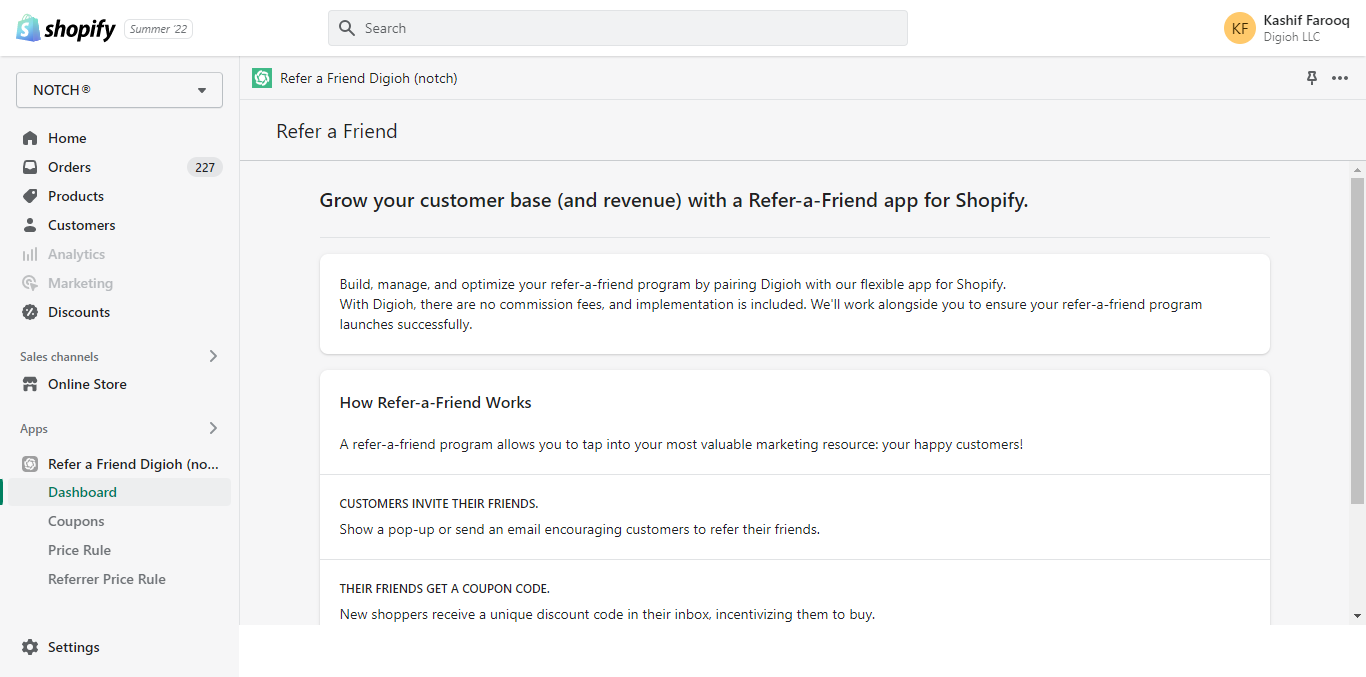Click 'CUSTOMERS INVITE THEIR FRIENDS.' text

click(x=439, y=504)
